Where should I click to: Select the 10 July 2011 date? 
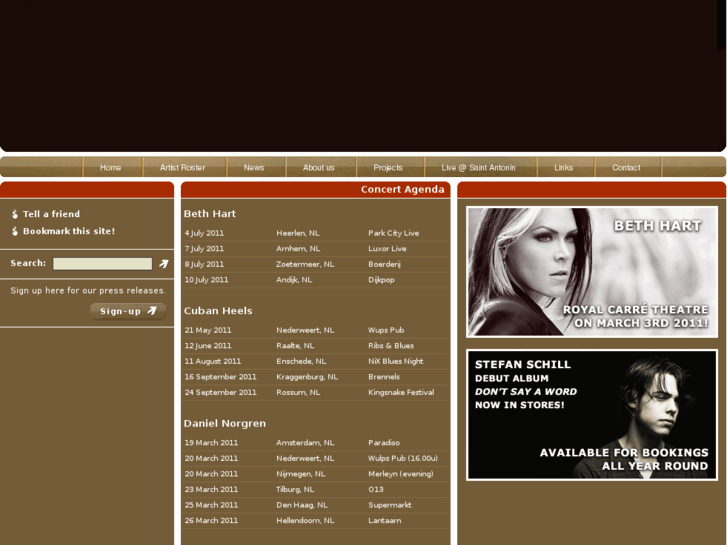point(206,280)
